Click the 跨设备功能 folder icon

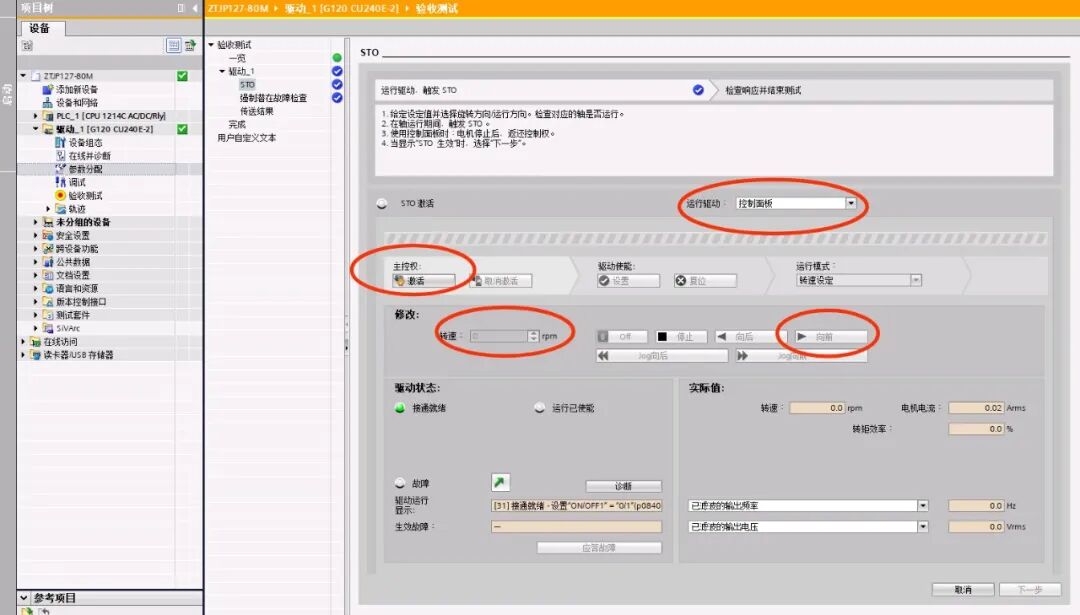coord(48,249)
